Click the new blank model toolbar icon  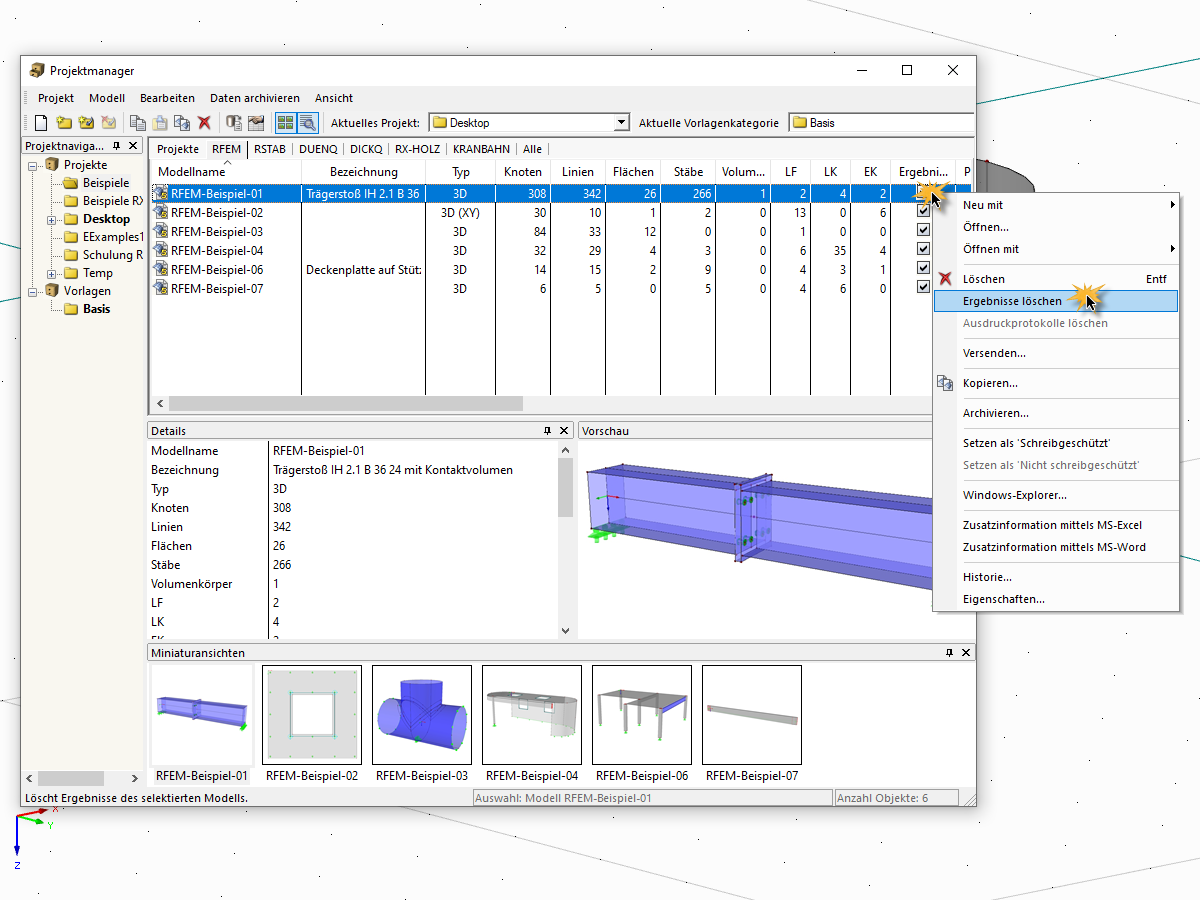[41, 123]
